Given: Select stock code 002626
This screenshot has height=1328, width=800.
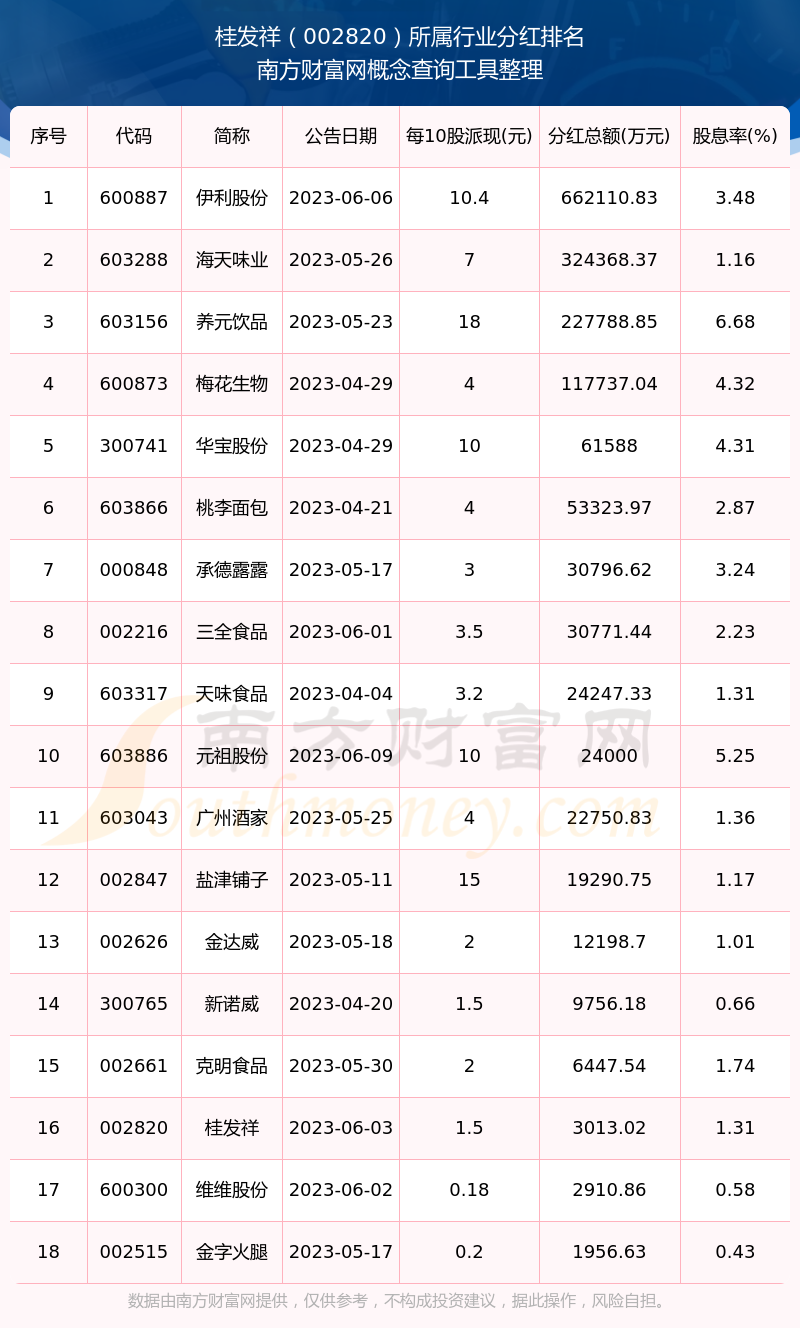Looking at the screenshot, I should pyautogui.click(x=134, y=942).
